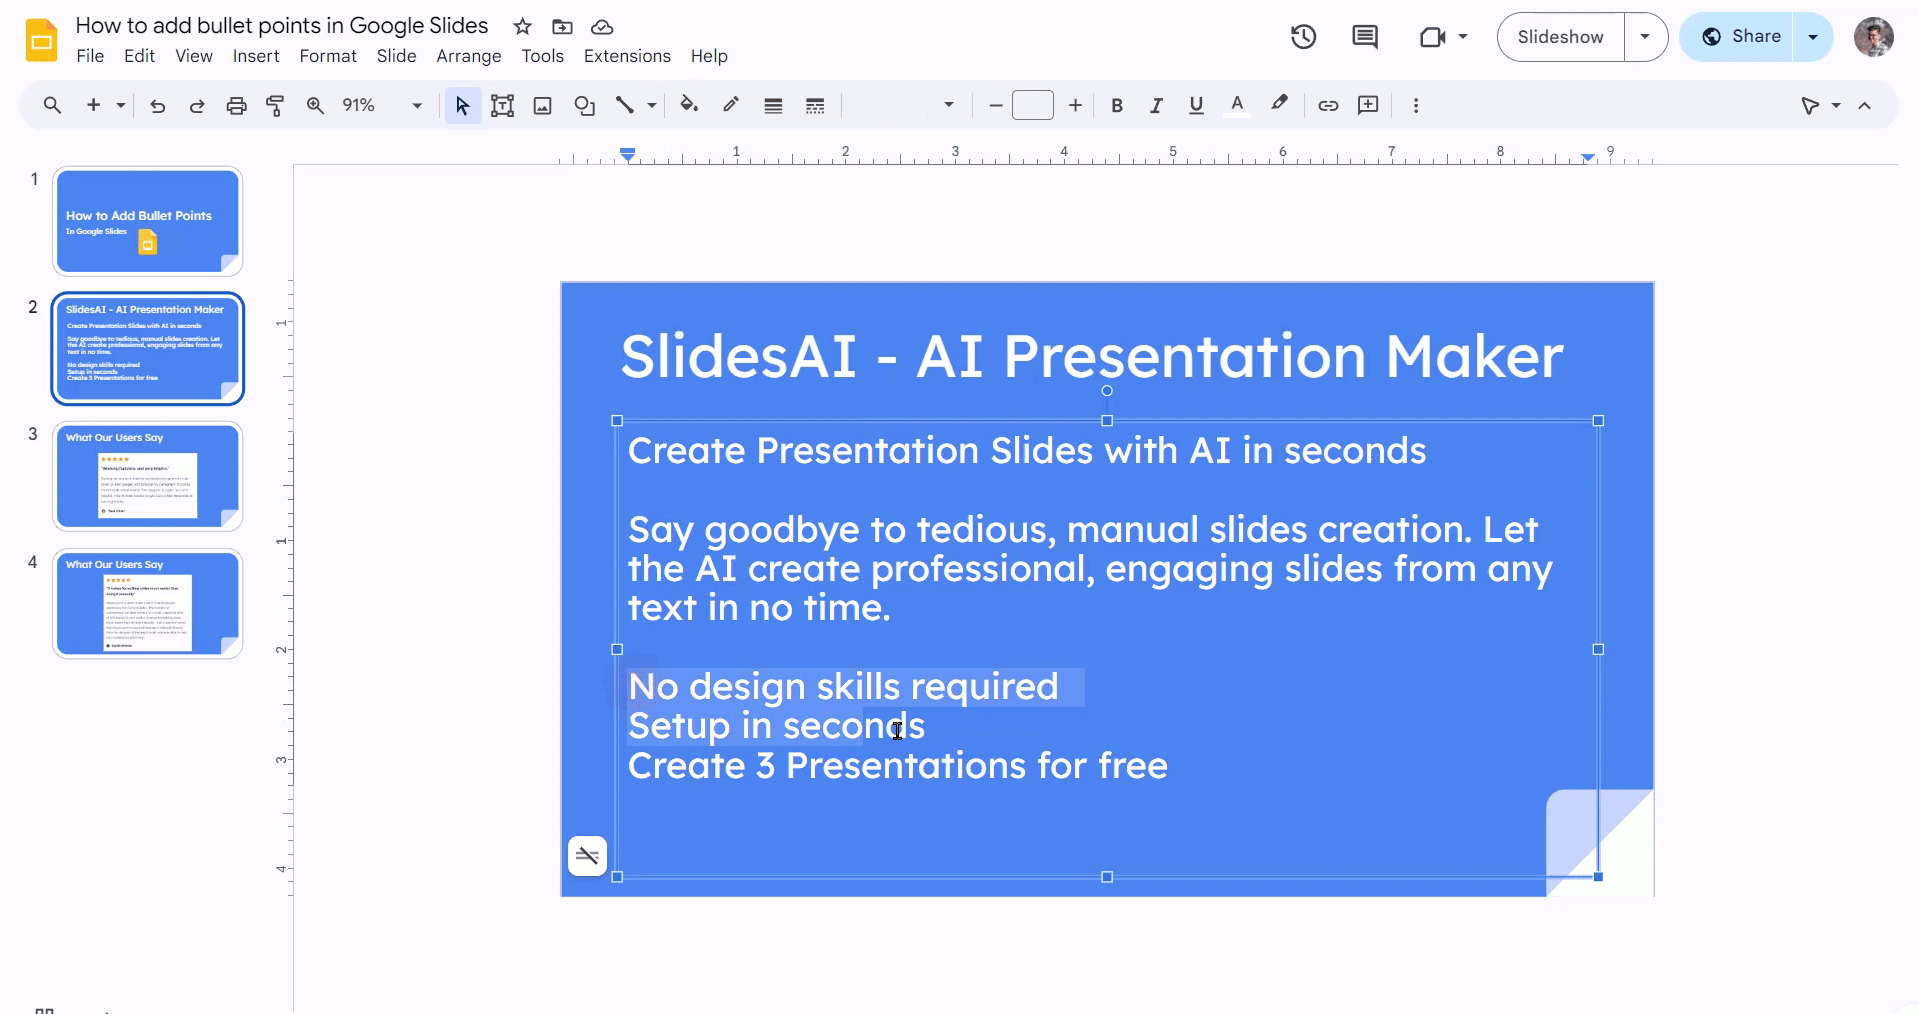Open the Text color picker

pos(1237,105)
